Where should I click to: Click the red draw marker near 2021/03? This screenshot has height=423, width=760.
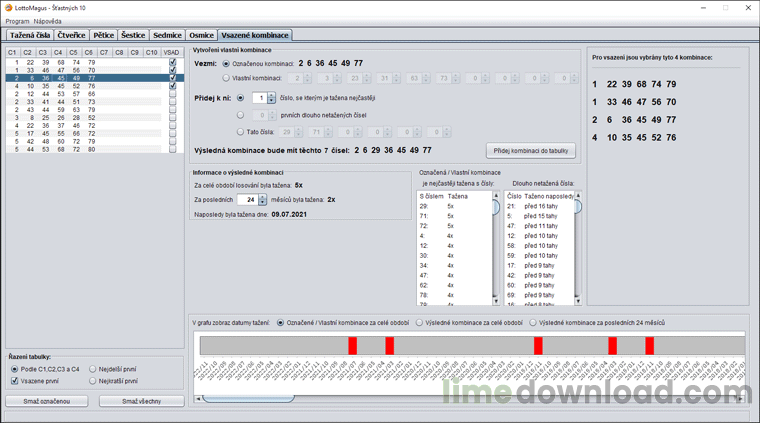390,346
